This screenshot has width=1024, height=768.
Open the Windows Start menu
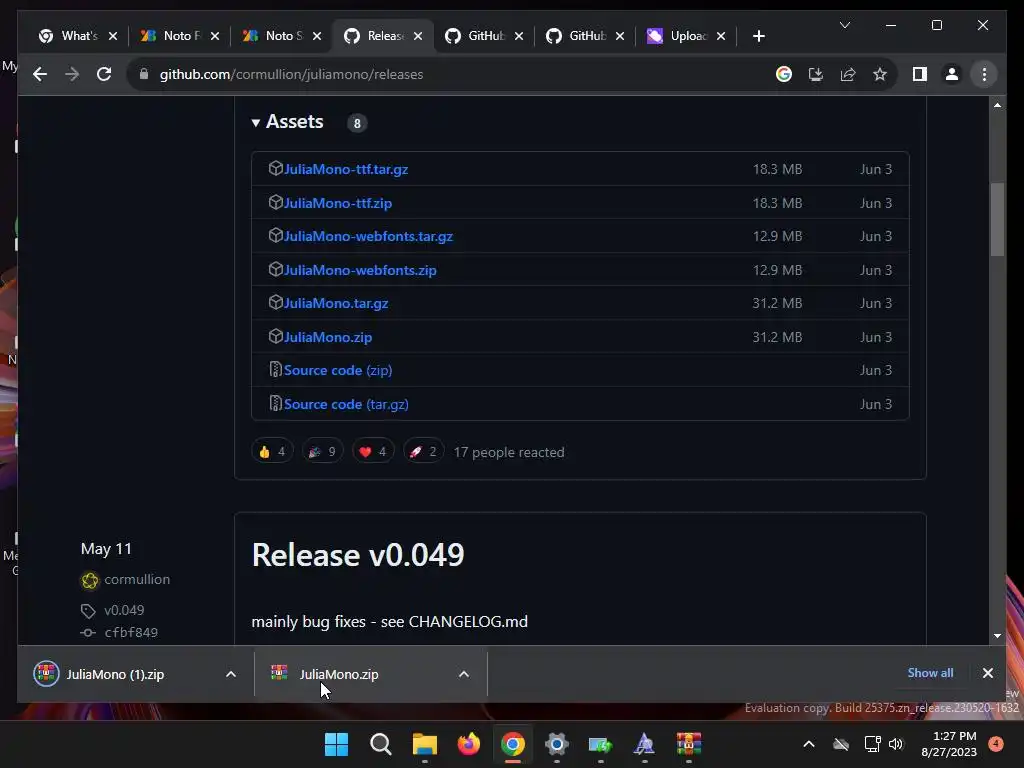pyautogui.click(x=336, y=744)
